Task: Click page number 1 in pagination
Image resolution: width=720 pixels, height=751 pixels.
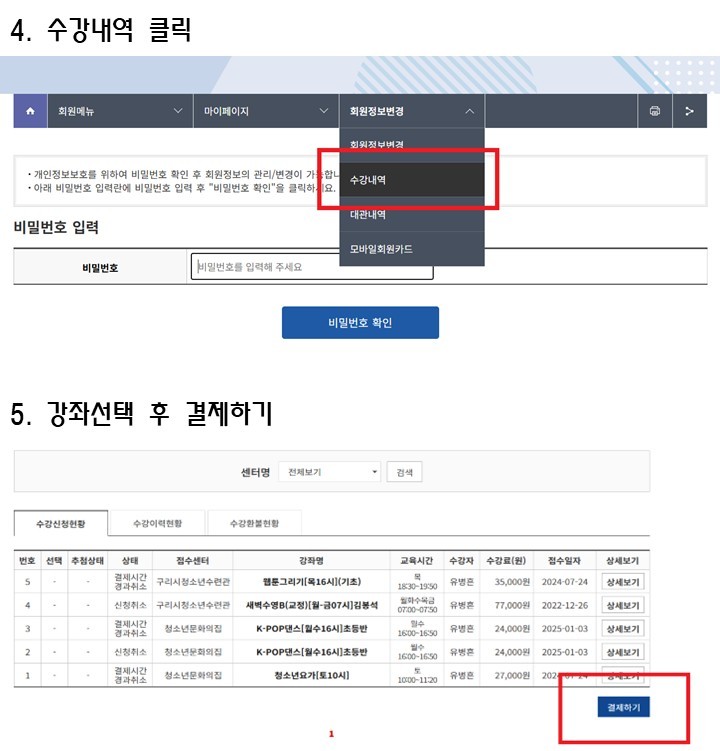Action: pos(331,735)
